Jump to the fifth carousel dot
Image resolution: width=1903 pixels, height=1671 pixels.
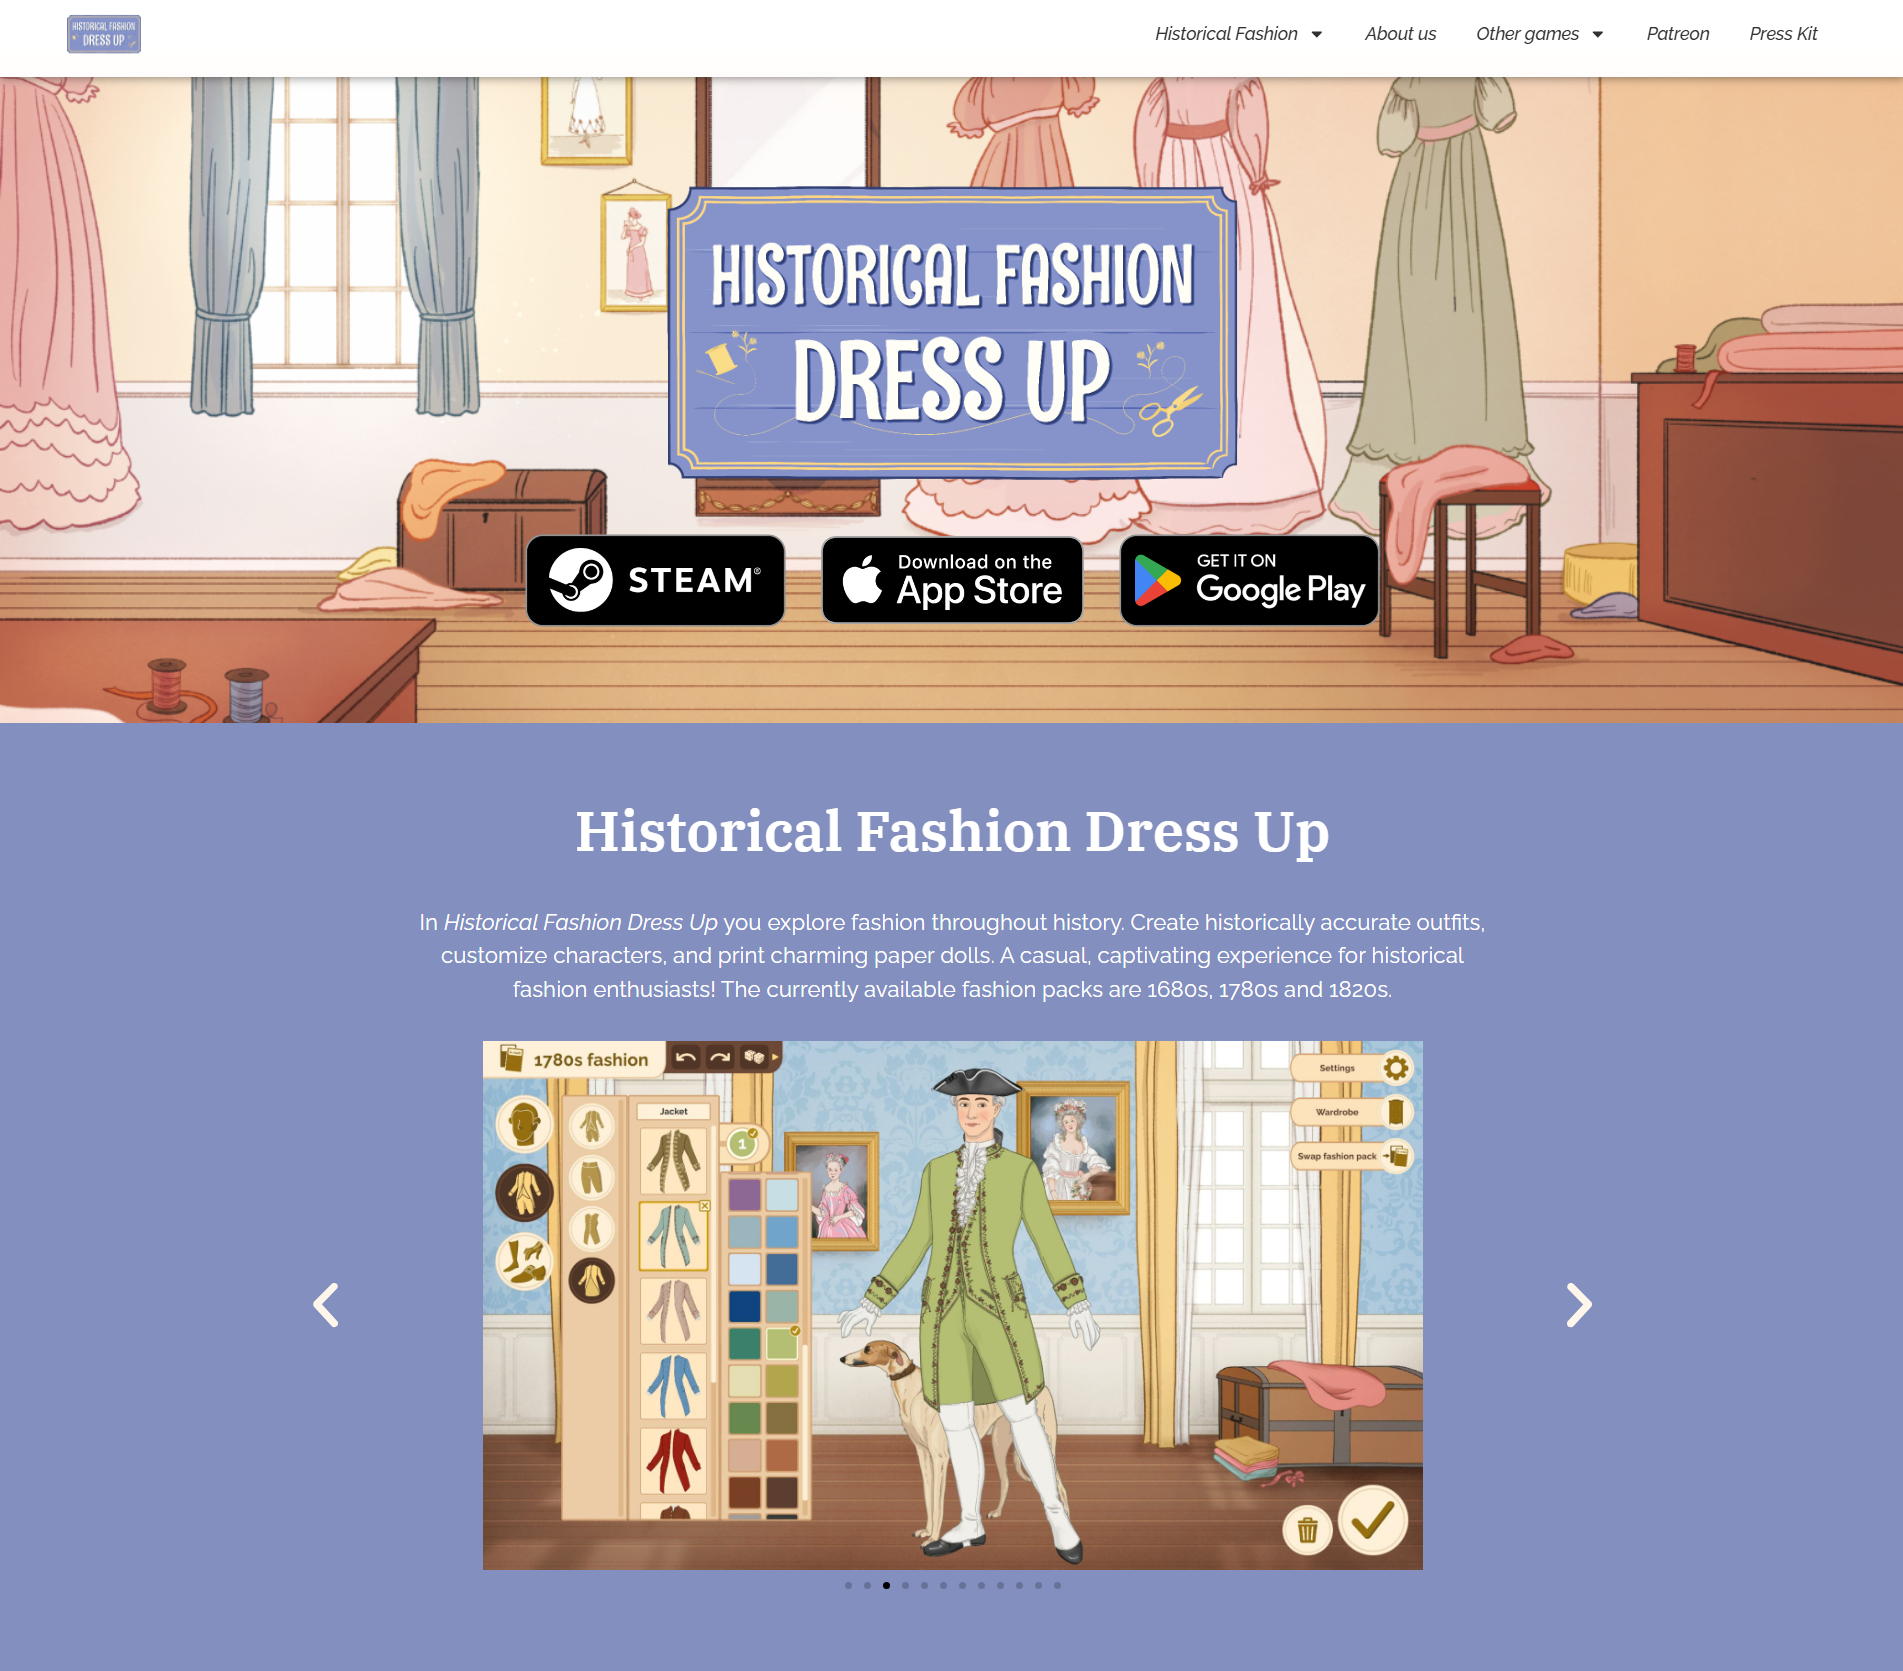pyautogui.click(x=924, y=1585)
